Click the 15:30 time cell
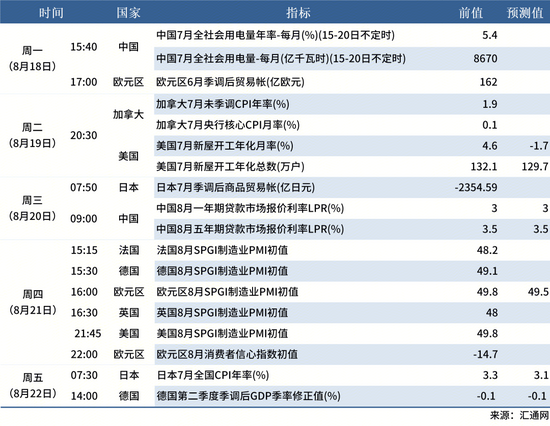Image resolution: width=550 pixels, height=426 pixels. [x=84, y=271]
